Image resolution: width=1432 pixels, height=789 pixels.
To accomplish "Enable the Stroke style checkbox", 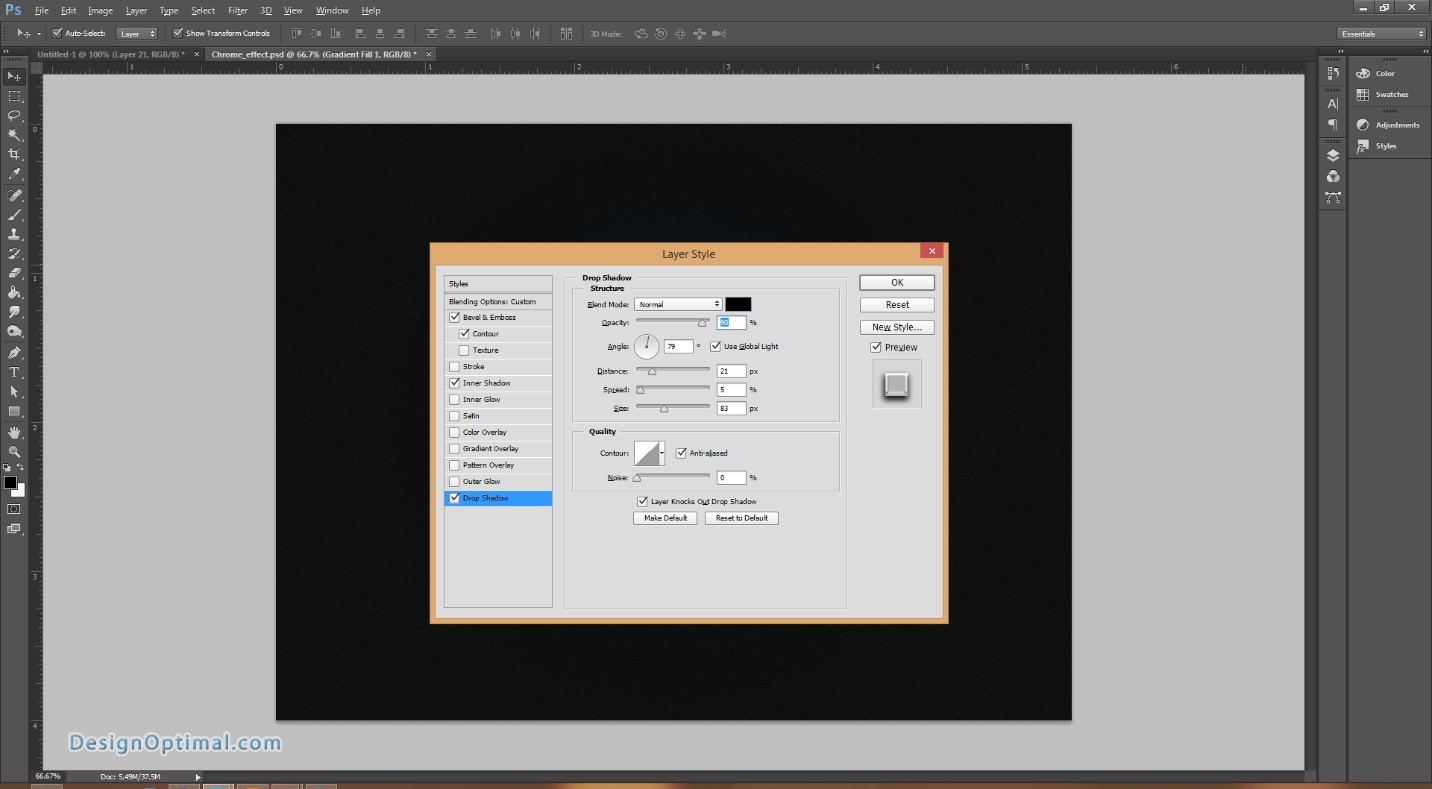I will point(455,367).
